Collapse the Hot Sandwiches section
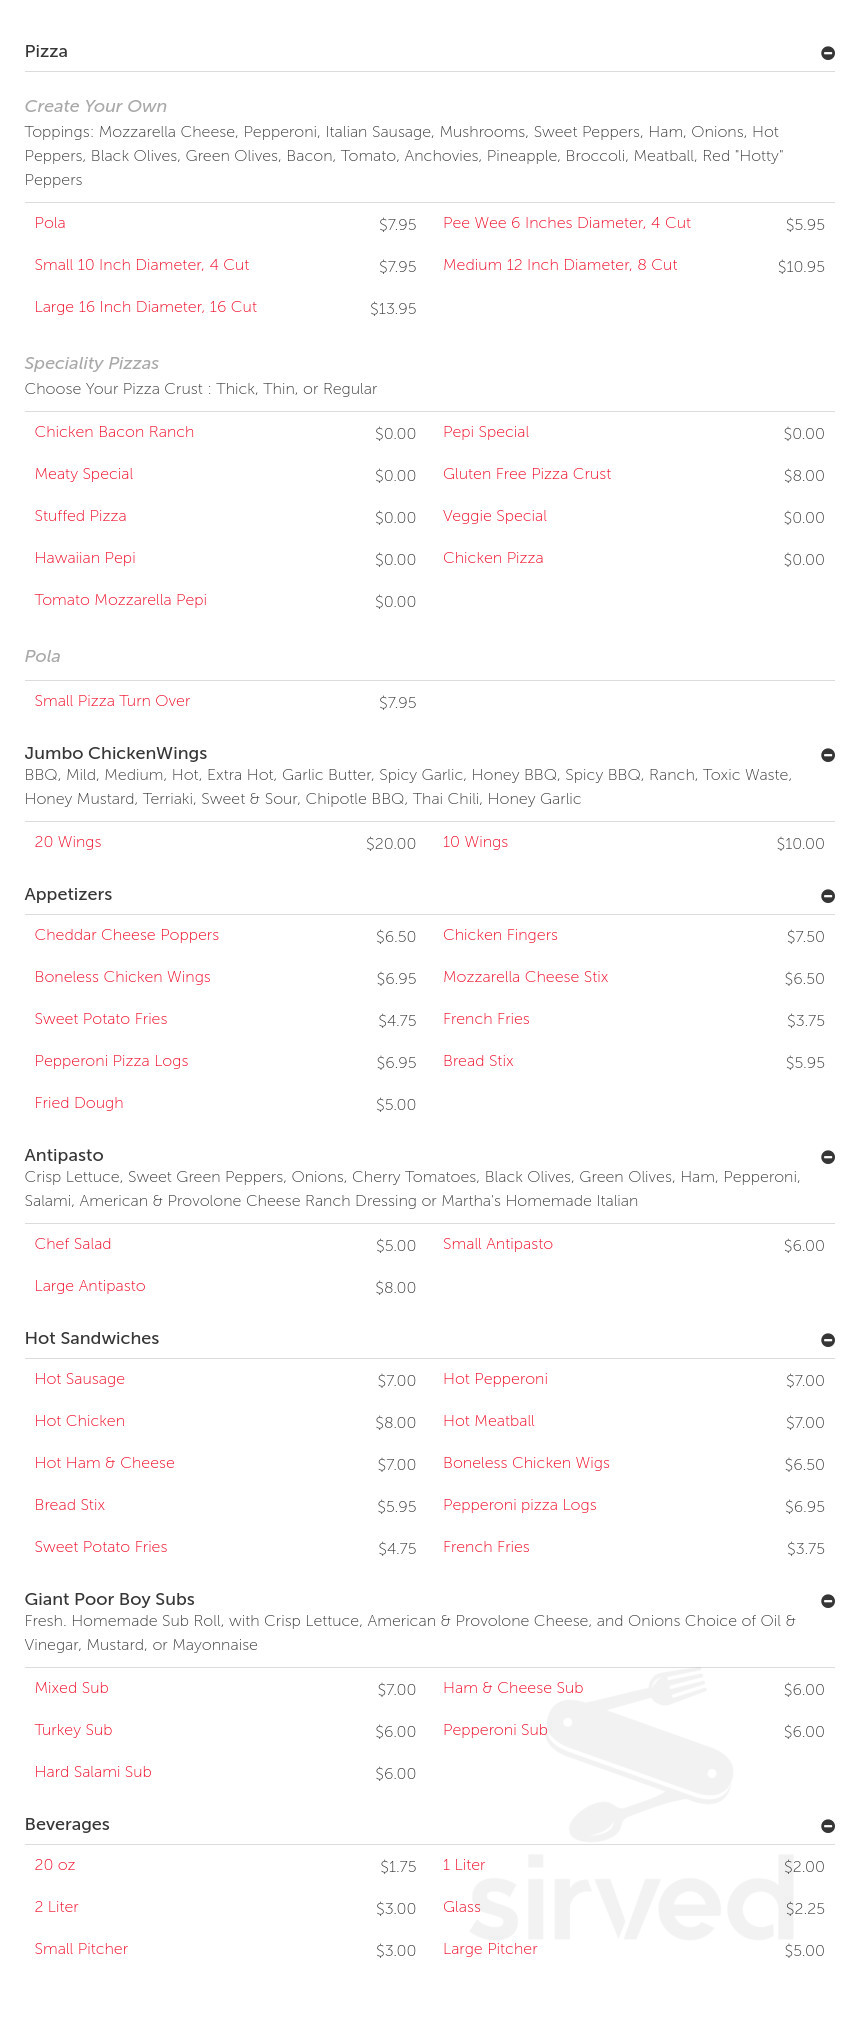Screen dimensions: 852x2021 (x=828, y=1340)
